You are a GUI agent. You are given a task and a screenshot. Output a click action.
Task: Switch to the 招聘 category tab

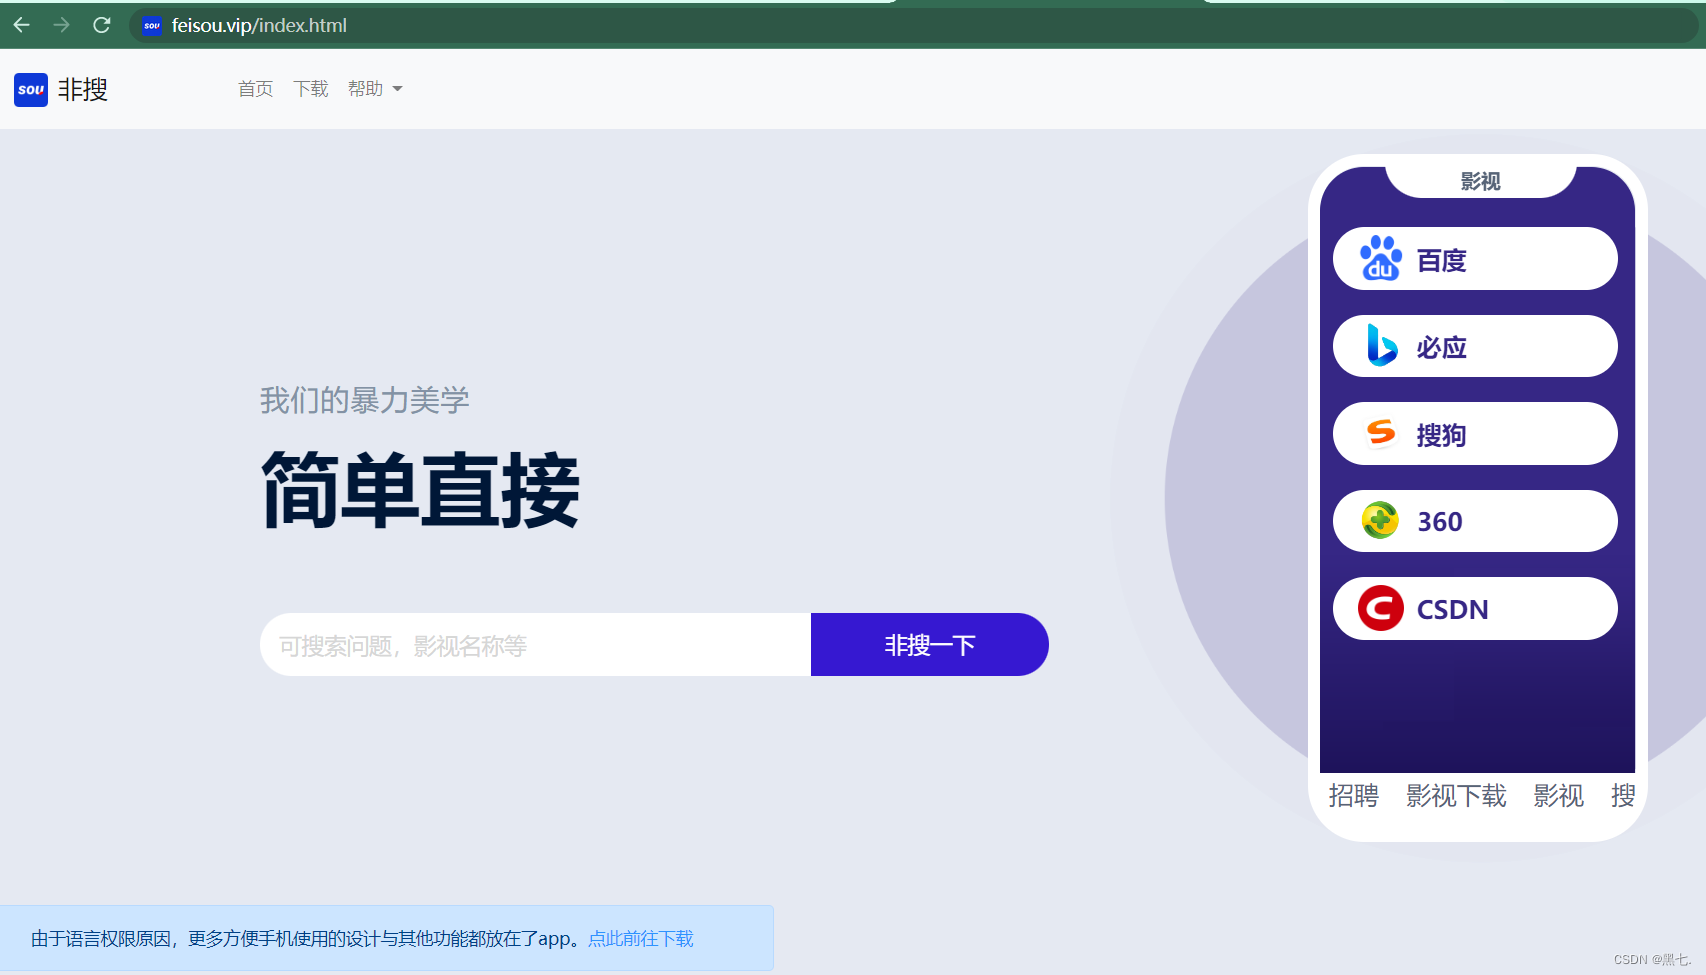pos(1353,796)
